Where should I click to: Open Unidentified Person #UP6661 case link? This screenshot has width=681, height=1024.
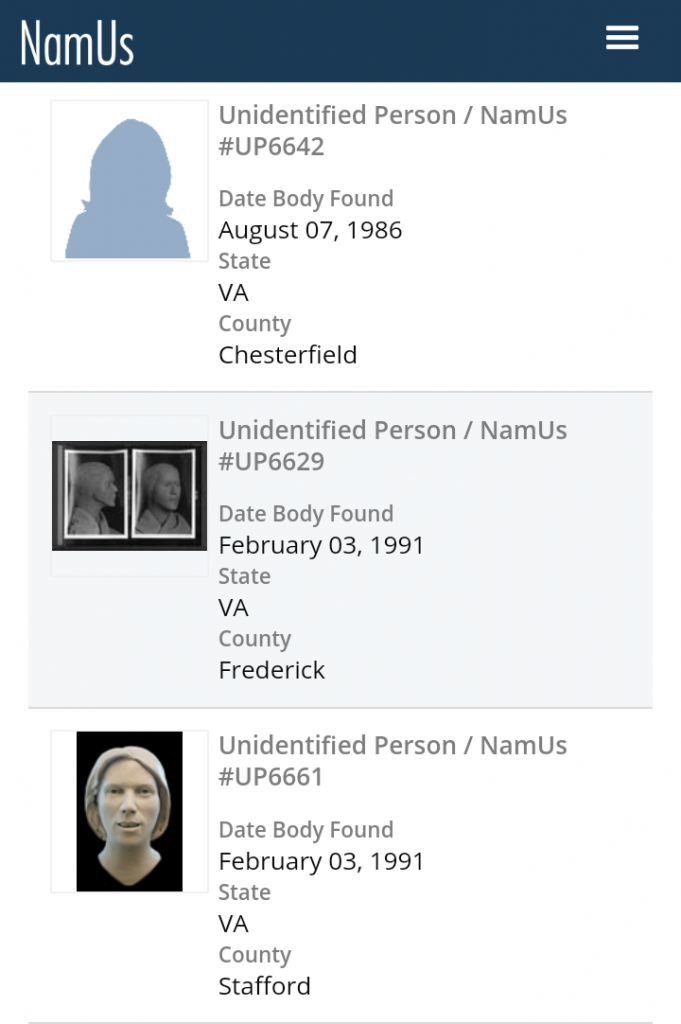pyautogui.click(x=392, y=761)
